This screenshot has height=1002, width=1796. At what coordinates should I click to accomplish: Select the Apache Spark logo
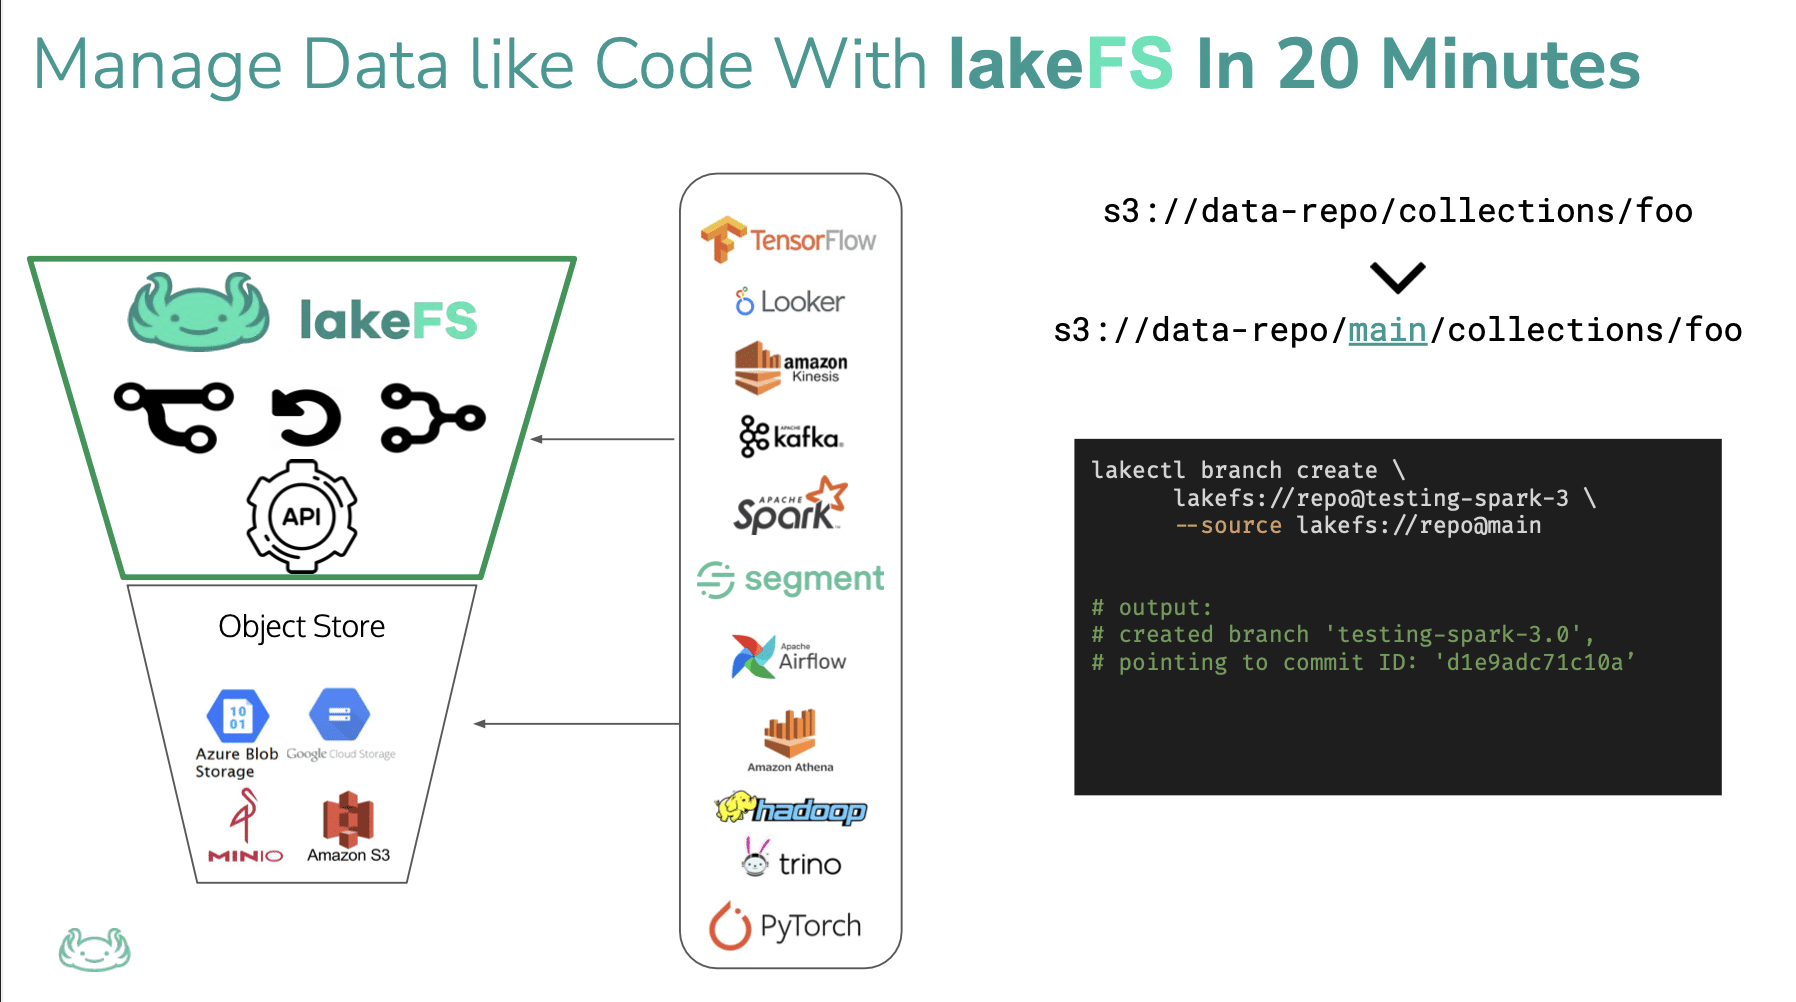tap(790, 506)
